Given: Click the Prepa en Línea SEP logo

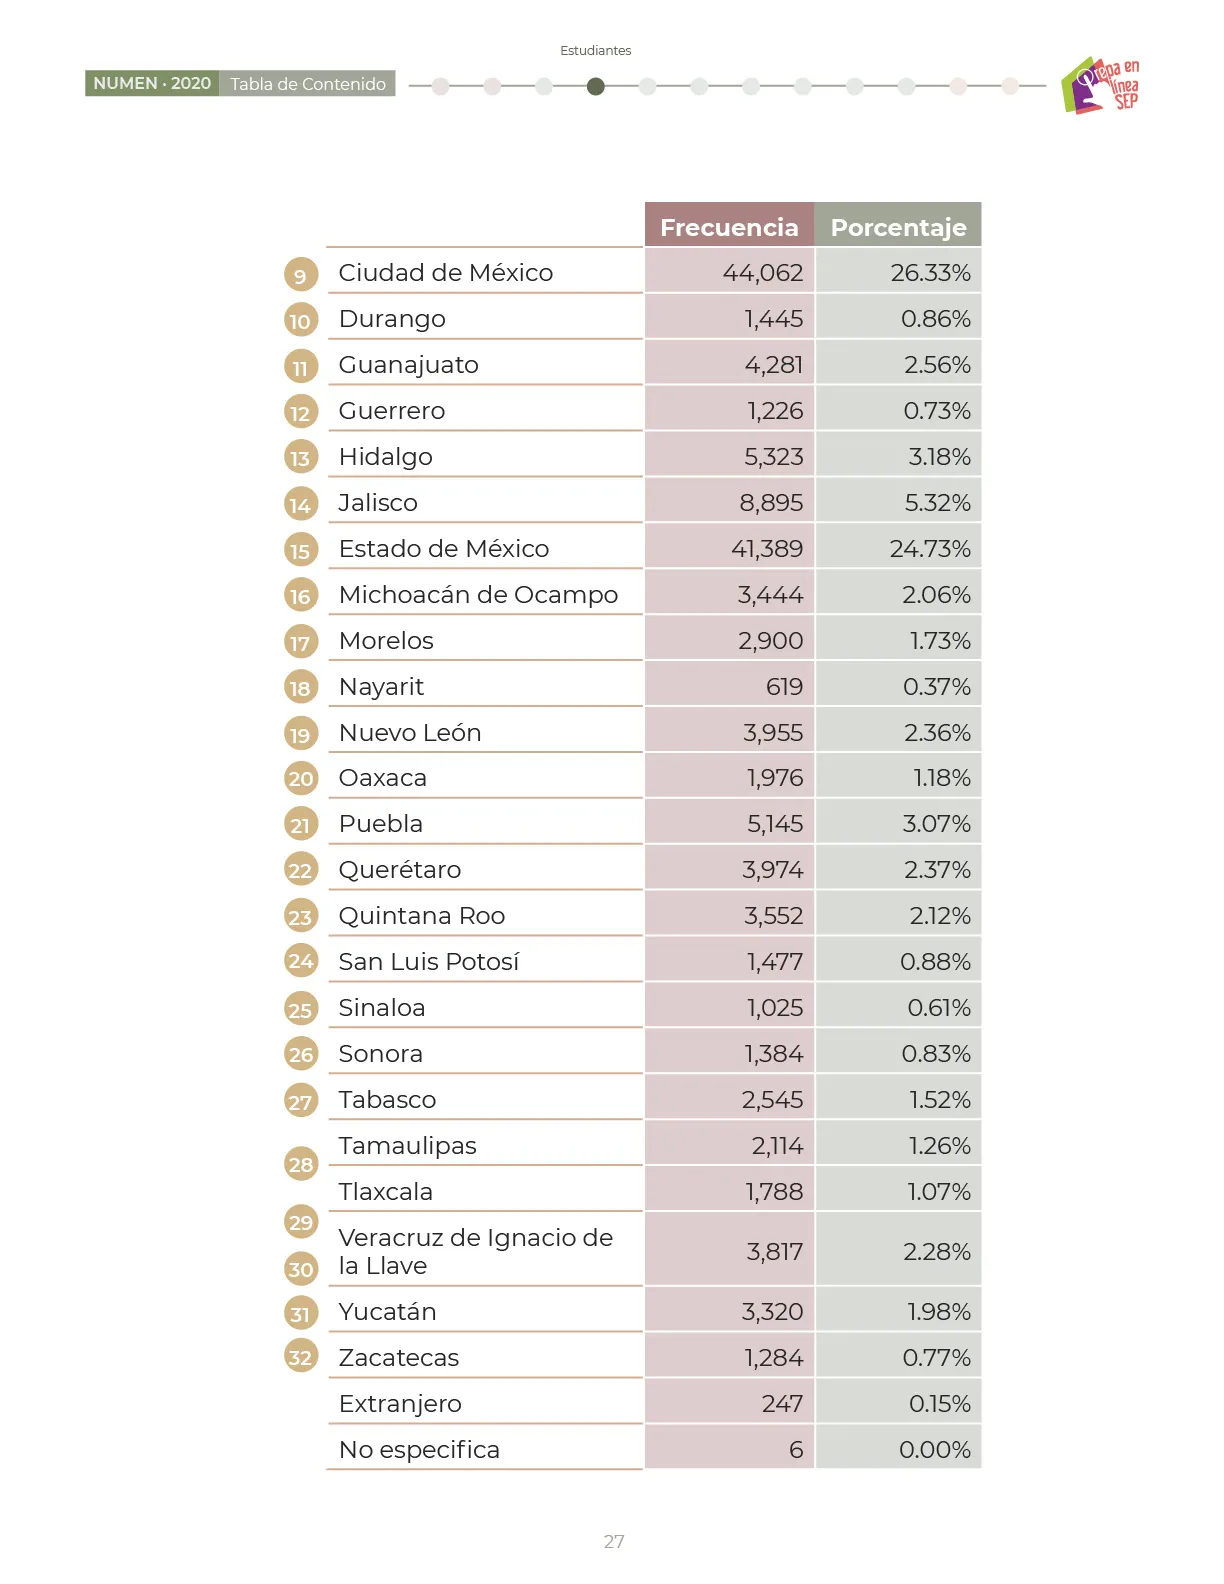Looking at the screenshot, I should (x=1100, y=84).
